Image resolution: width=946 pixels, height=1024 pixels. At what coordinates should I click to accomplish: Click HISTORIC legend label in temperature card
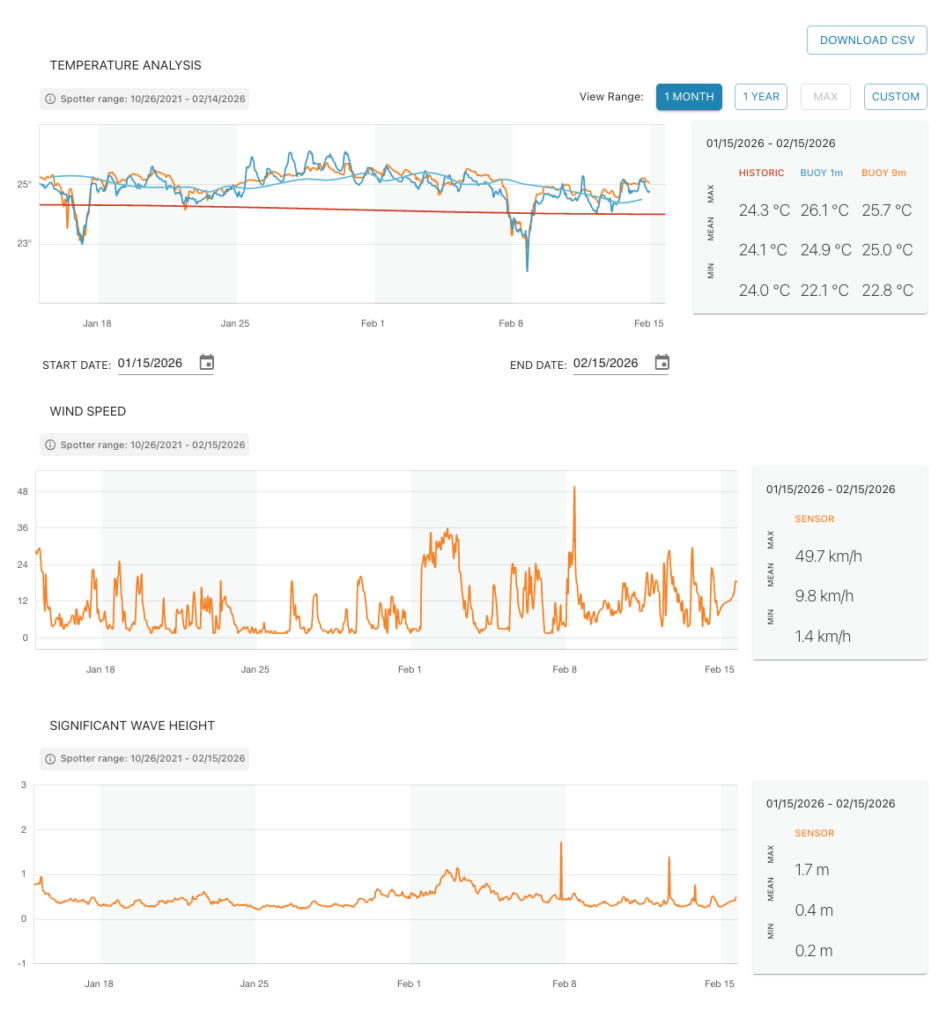(x=761, y=173)
